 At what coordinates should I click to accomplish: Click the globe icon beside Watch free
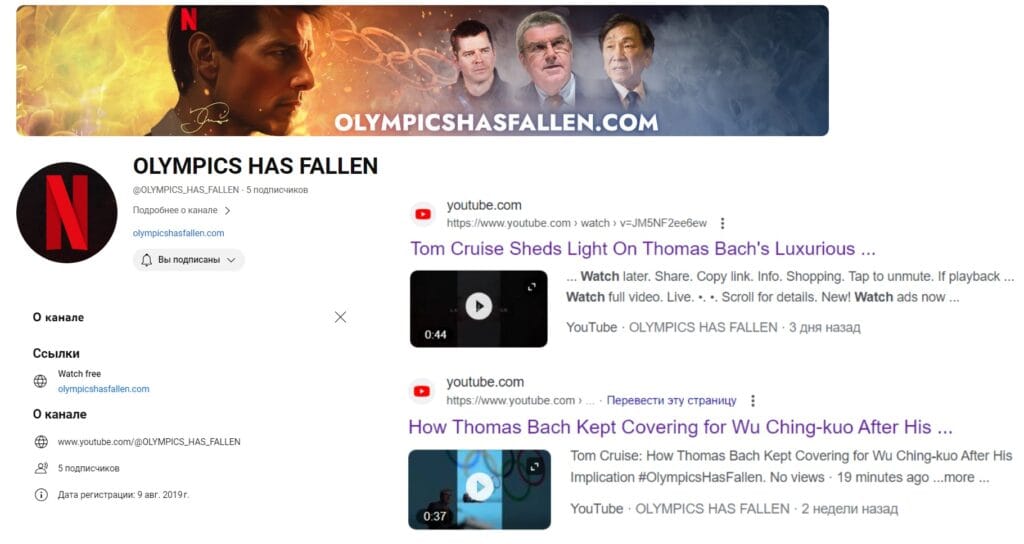pyautogui.click(x=40, y=381)
